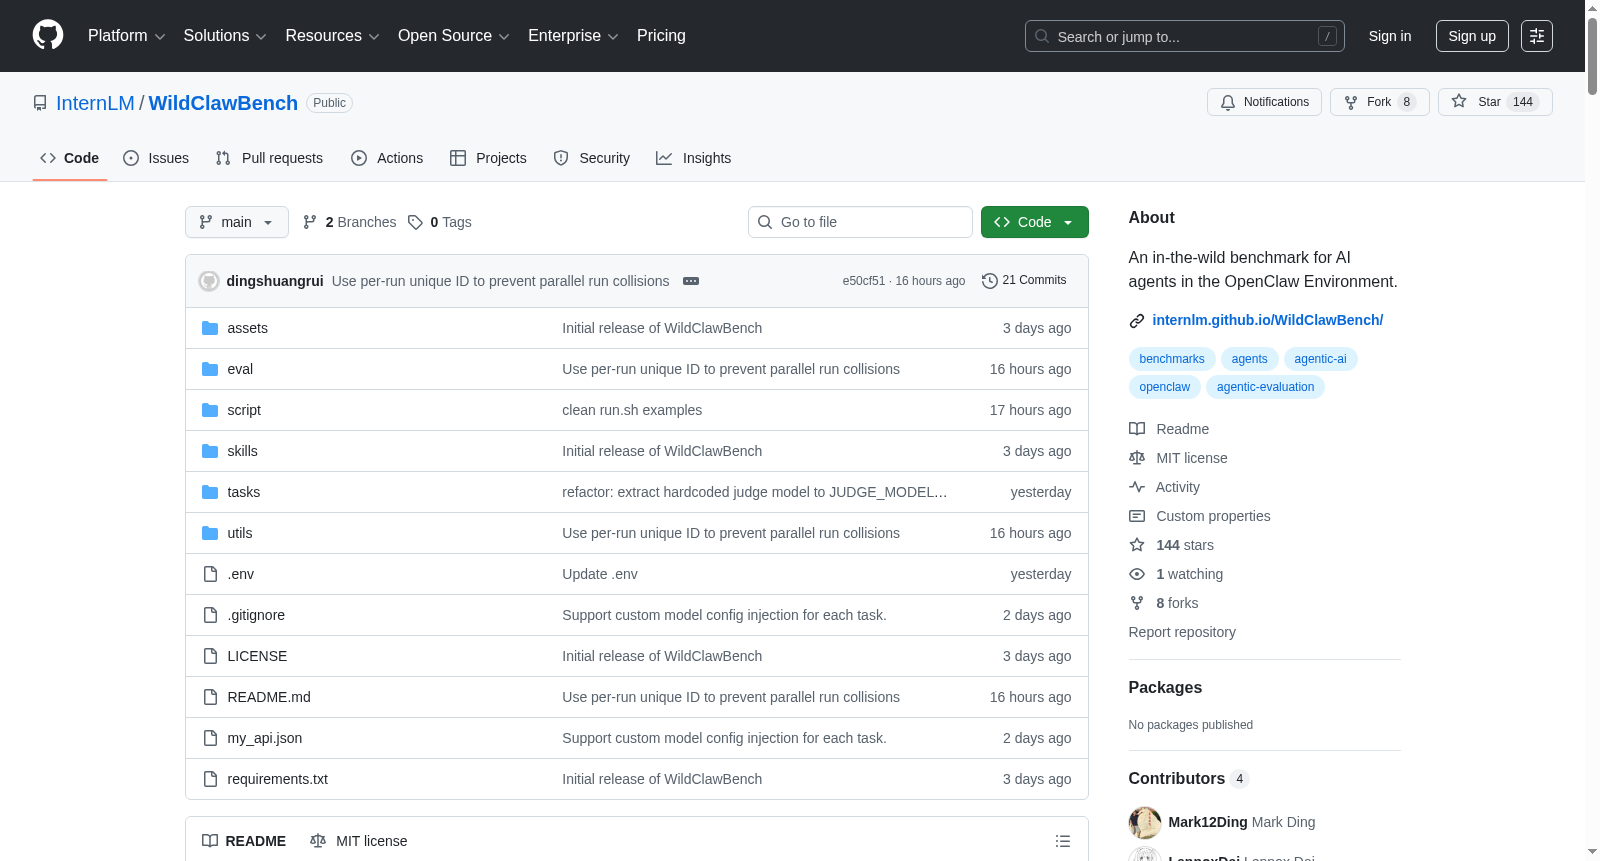
Task: Open the my_api.json file
Action: (x=264, y=738)
